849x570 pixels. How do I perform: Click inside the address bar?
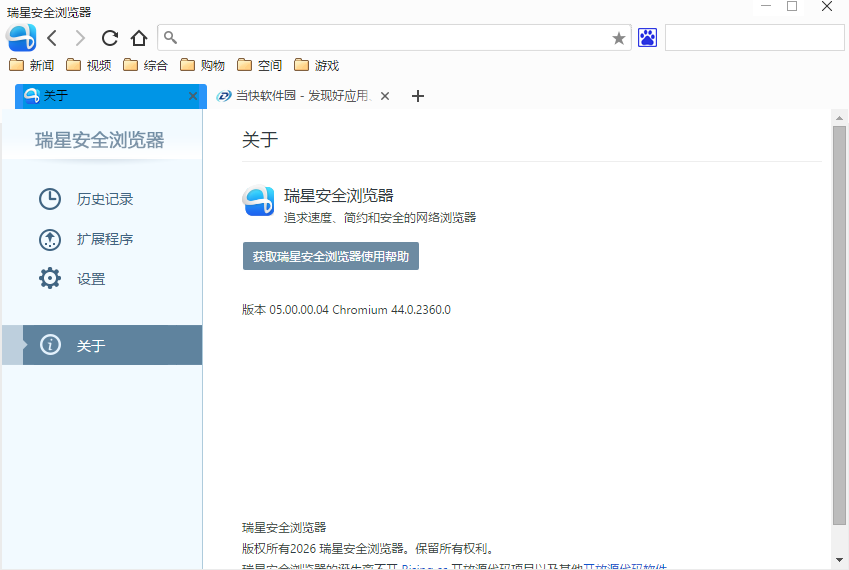point(390,38)
